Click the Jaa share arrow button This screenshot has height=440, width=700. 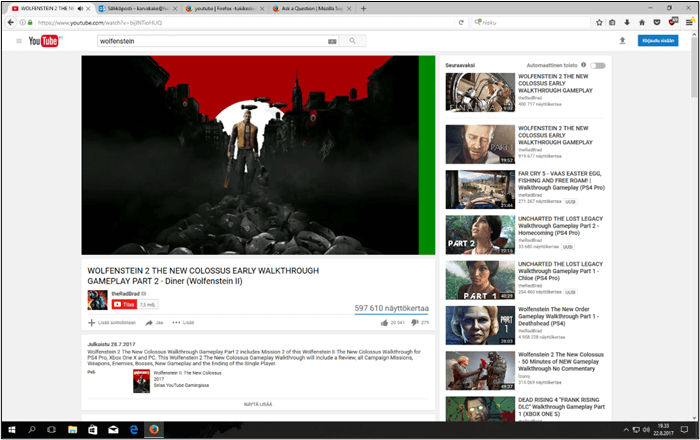154,323
